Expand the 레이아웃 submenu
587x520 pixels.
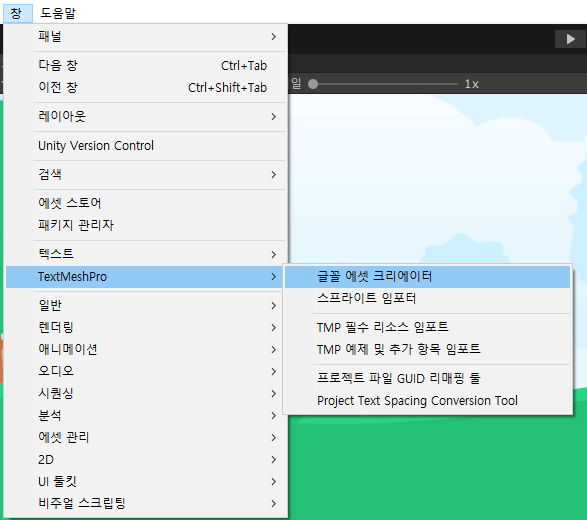146,116
